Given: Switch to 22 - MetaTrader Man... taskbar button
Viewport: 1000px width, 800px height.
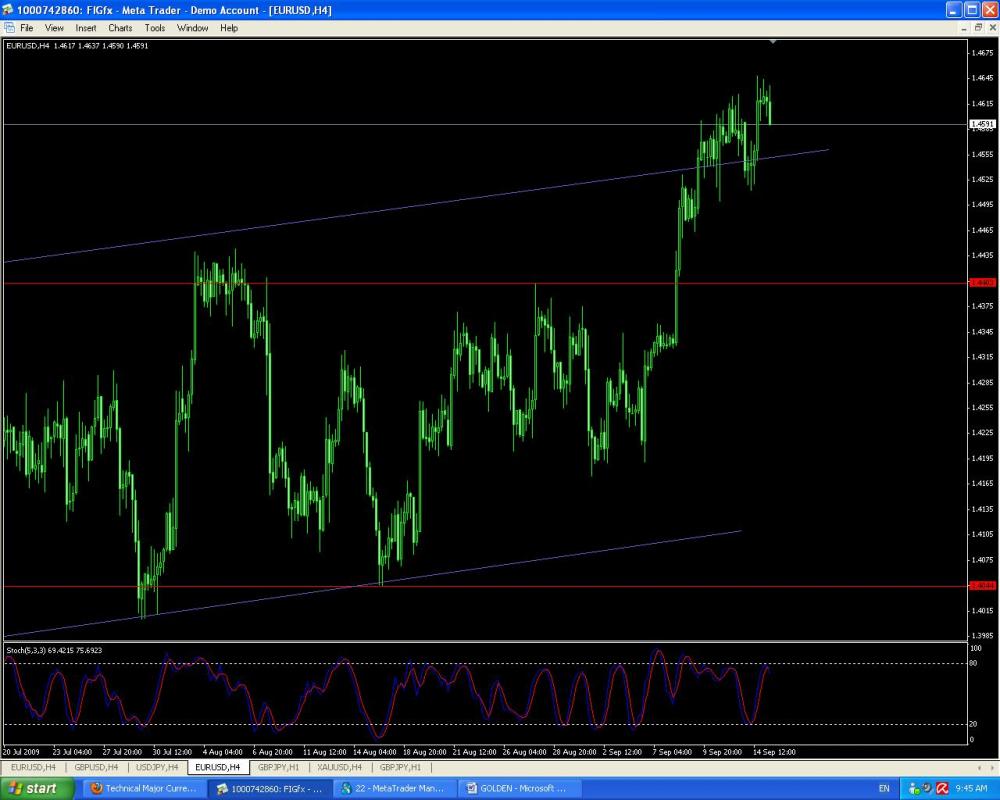Looking at the screenshot, I should [393, 789].
